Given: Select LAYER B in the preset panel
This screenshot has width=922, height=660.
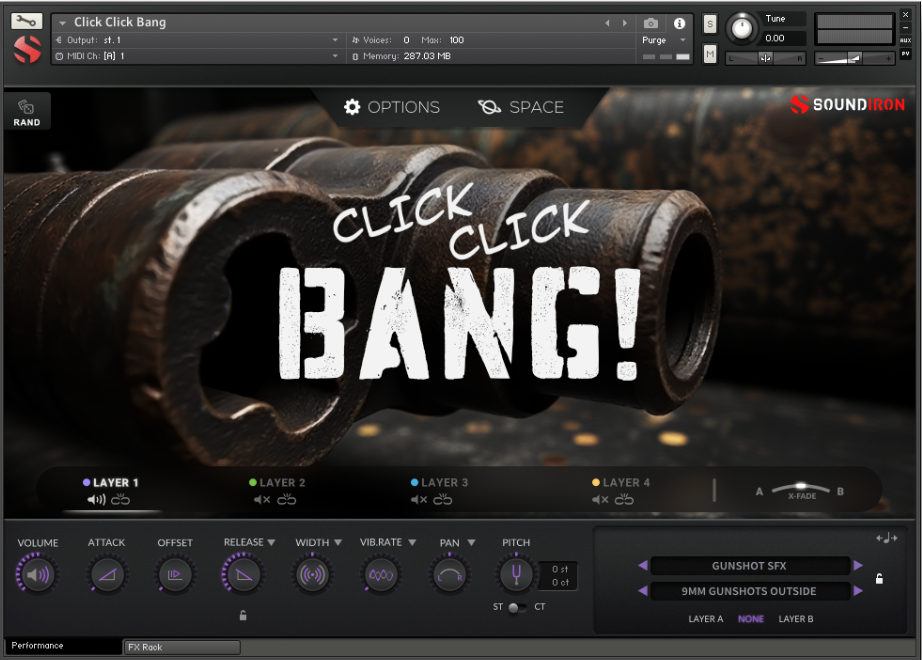Looking at the screenshot, I should tap(797, 618).
